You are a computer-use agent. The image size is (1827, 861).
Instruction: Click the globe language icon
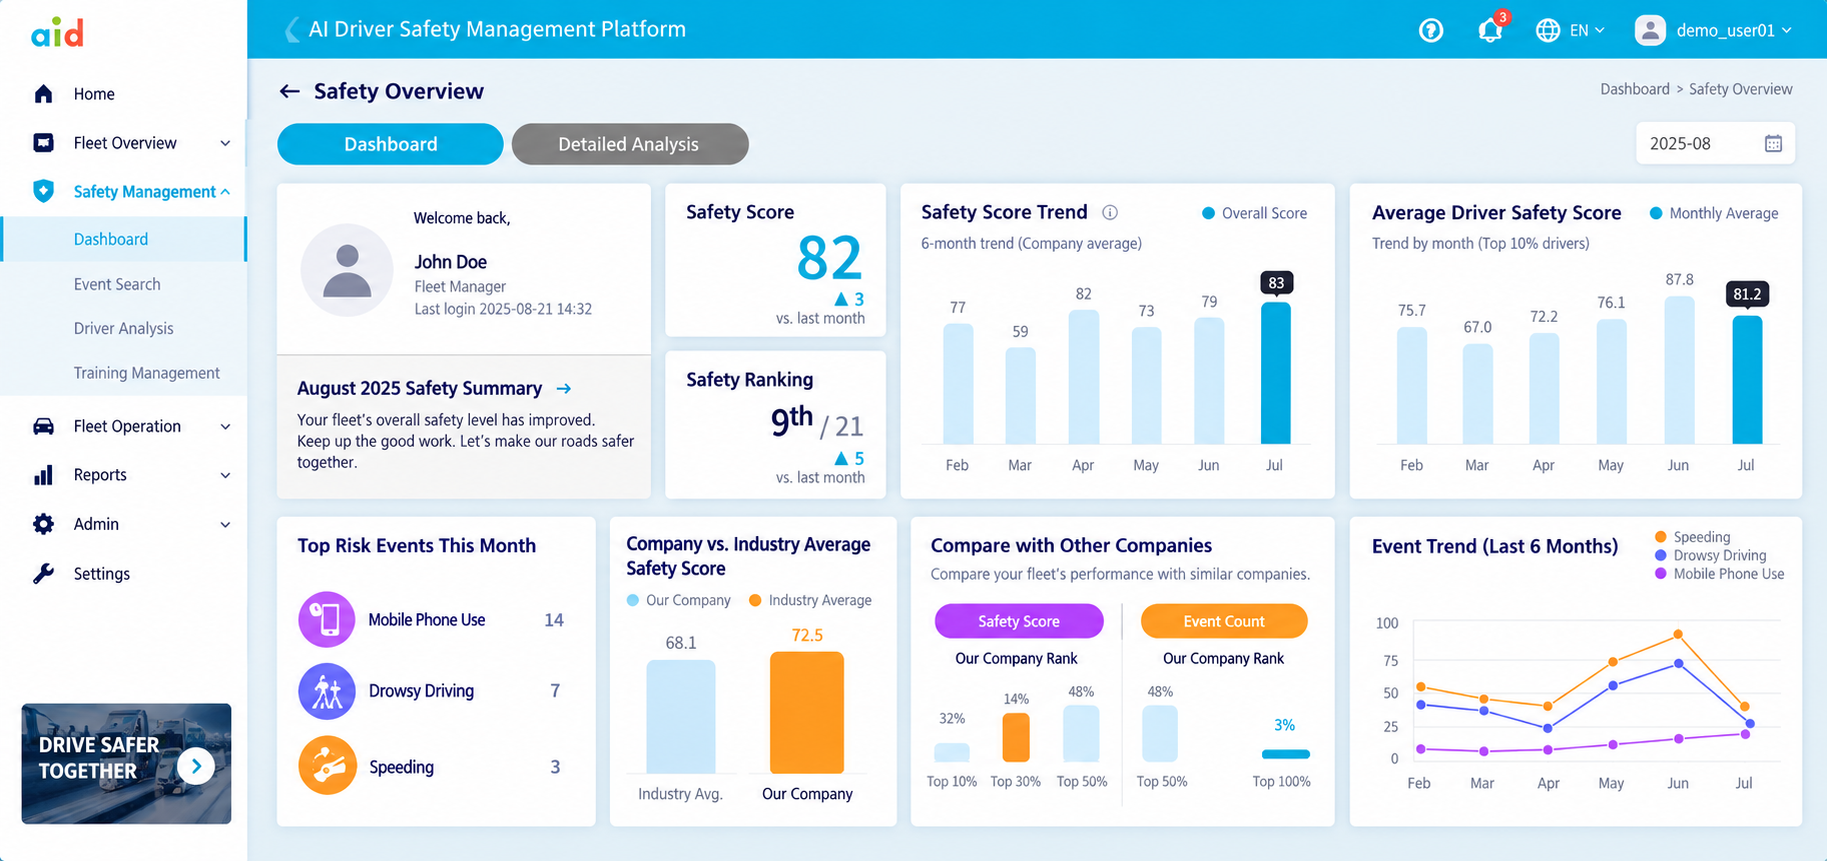1548,30
